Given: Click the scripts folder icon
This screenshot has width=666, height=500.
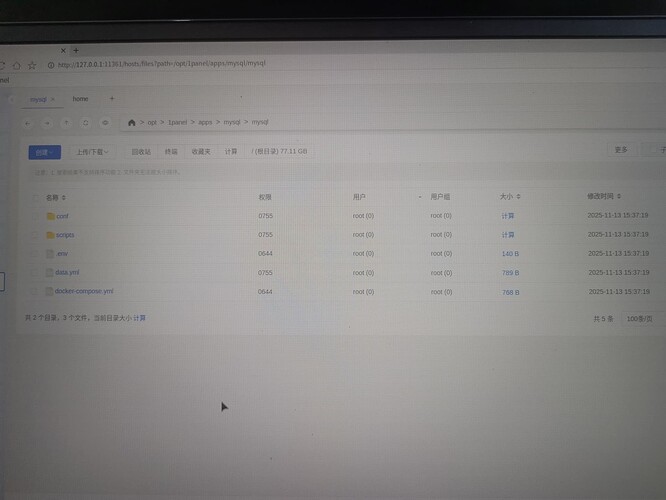Looking at the screenshot, I should coord(49,235).
